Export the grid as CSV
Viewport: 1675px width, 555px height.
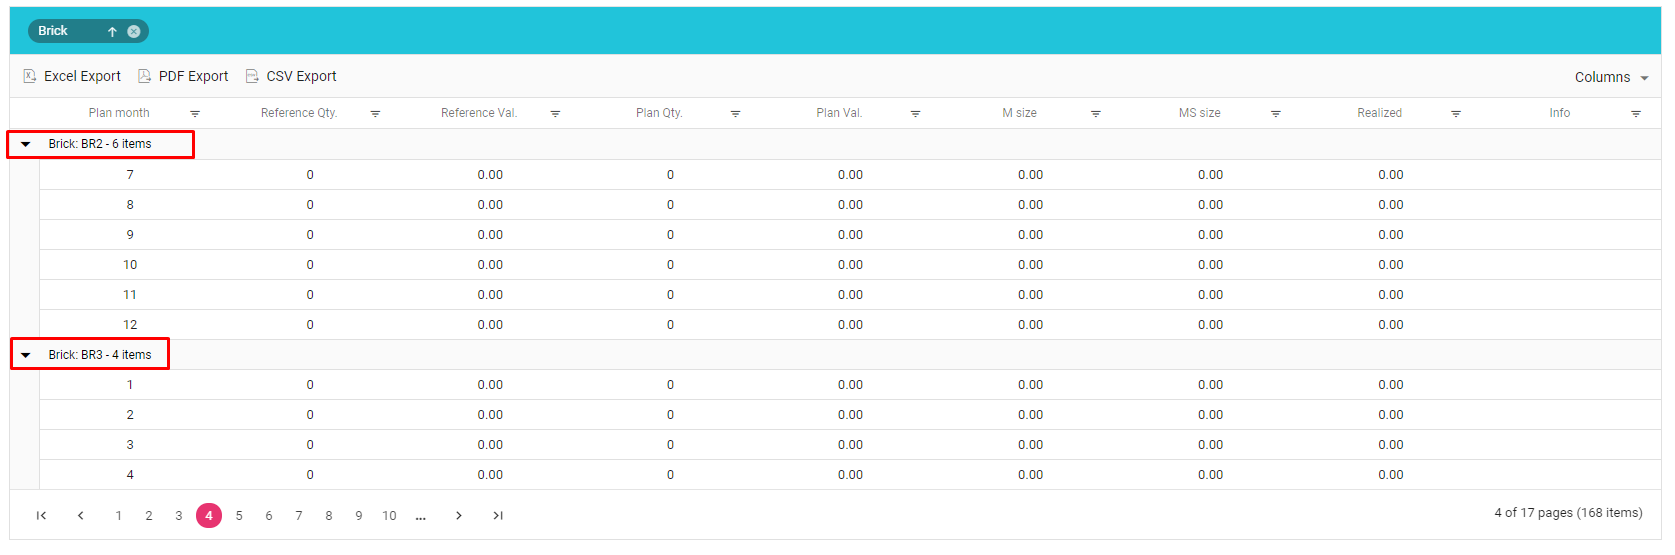click(x=291, y=76)
